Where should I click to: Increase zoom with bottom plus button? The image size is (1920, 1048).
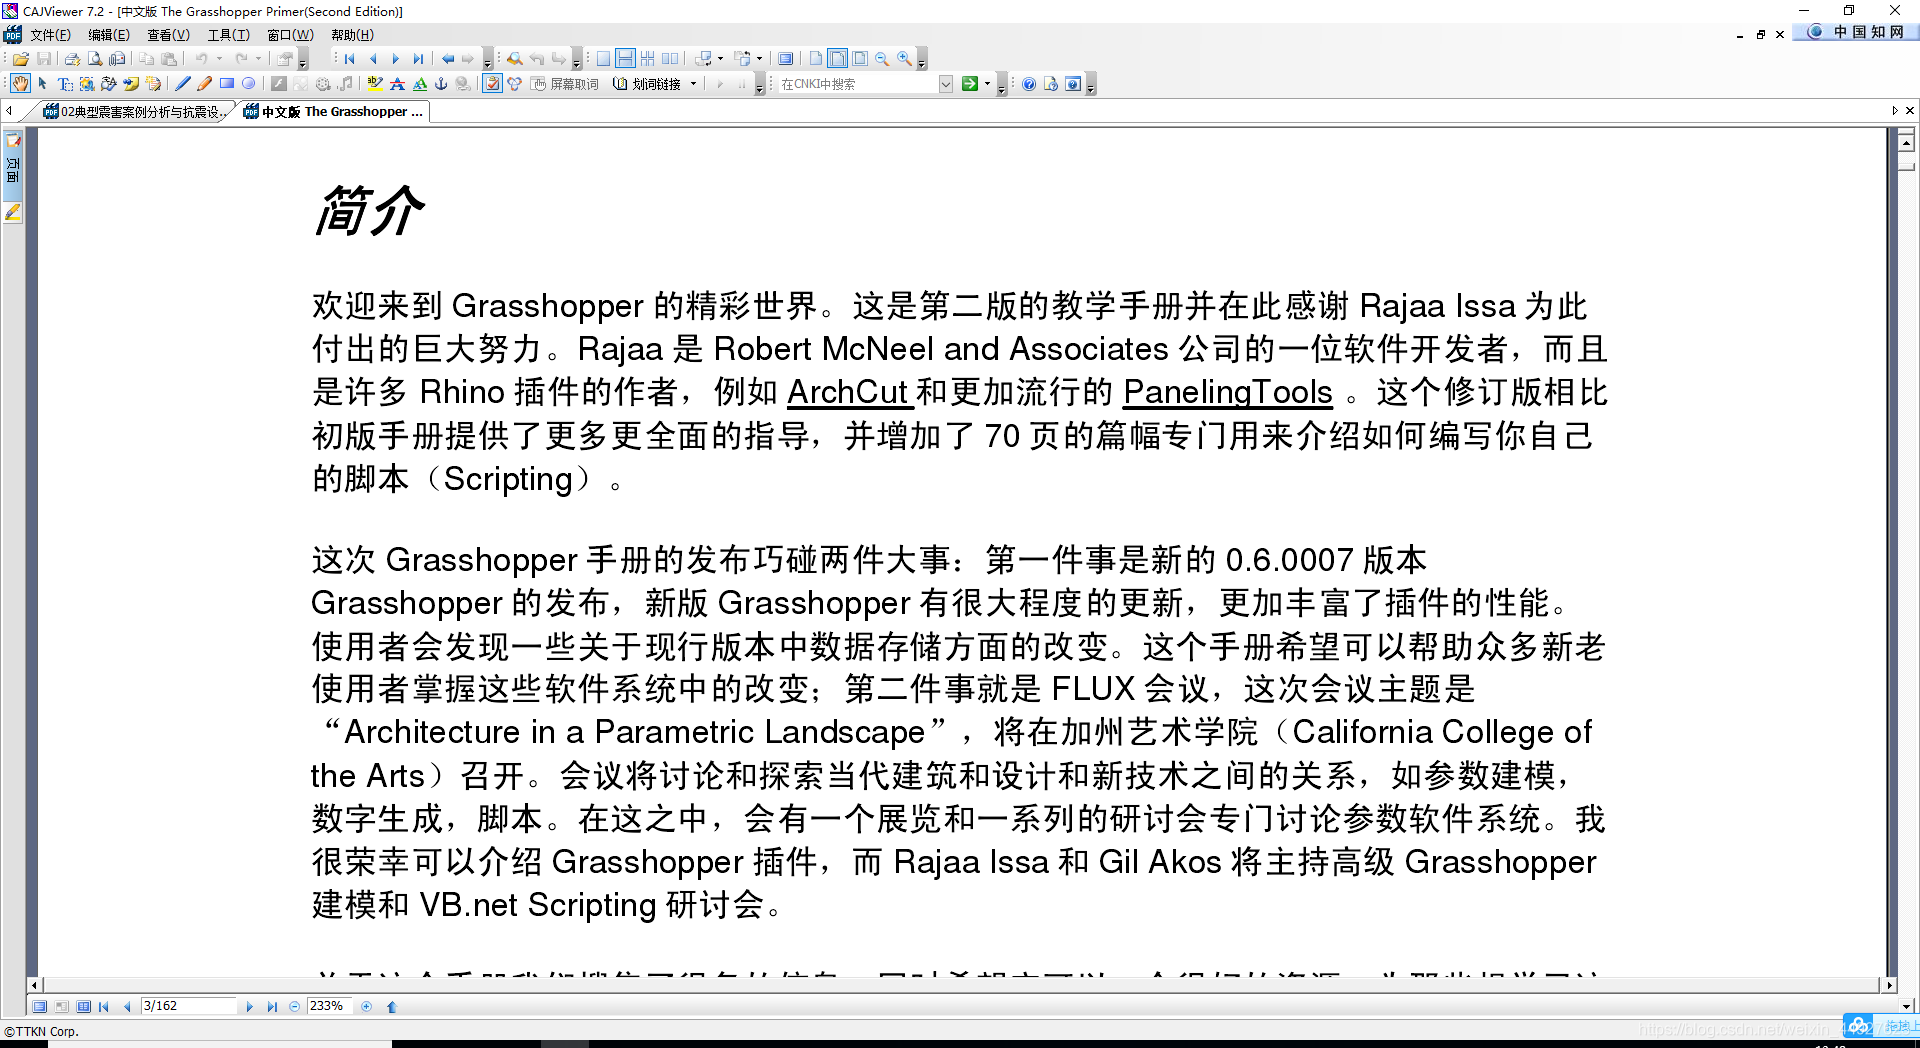click(x=367, y=1007)
